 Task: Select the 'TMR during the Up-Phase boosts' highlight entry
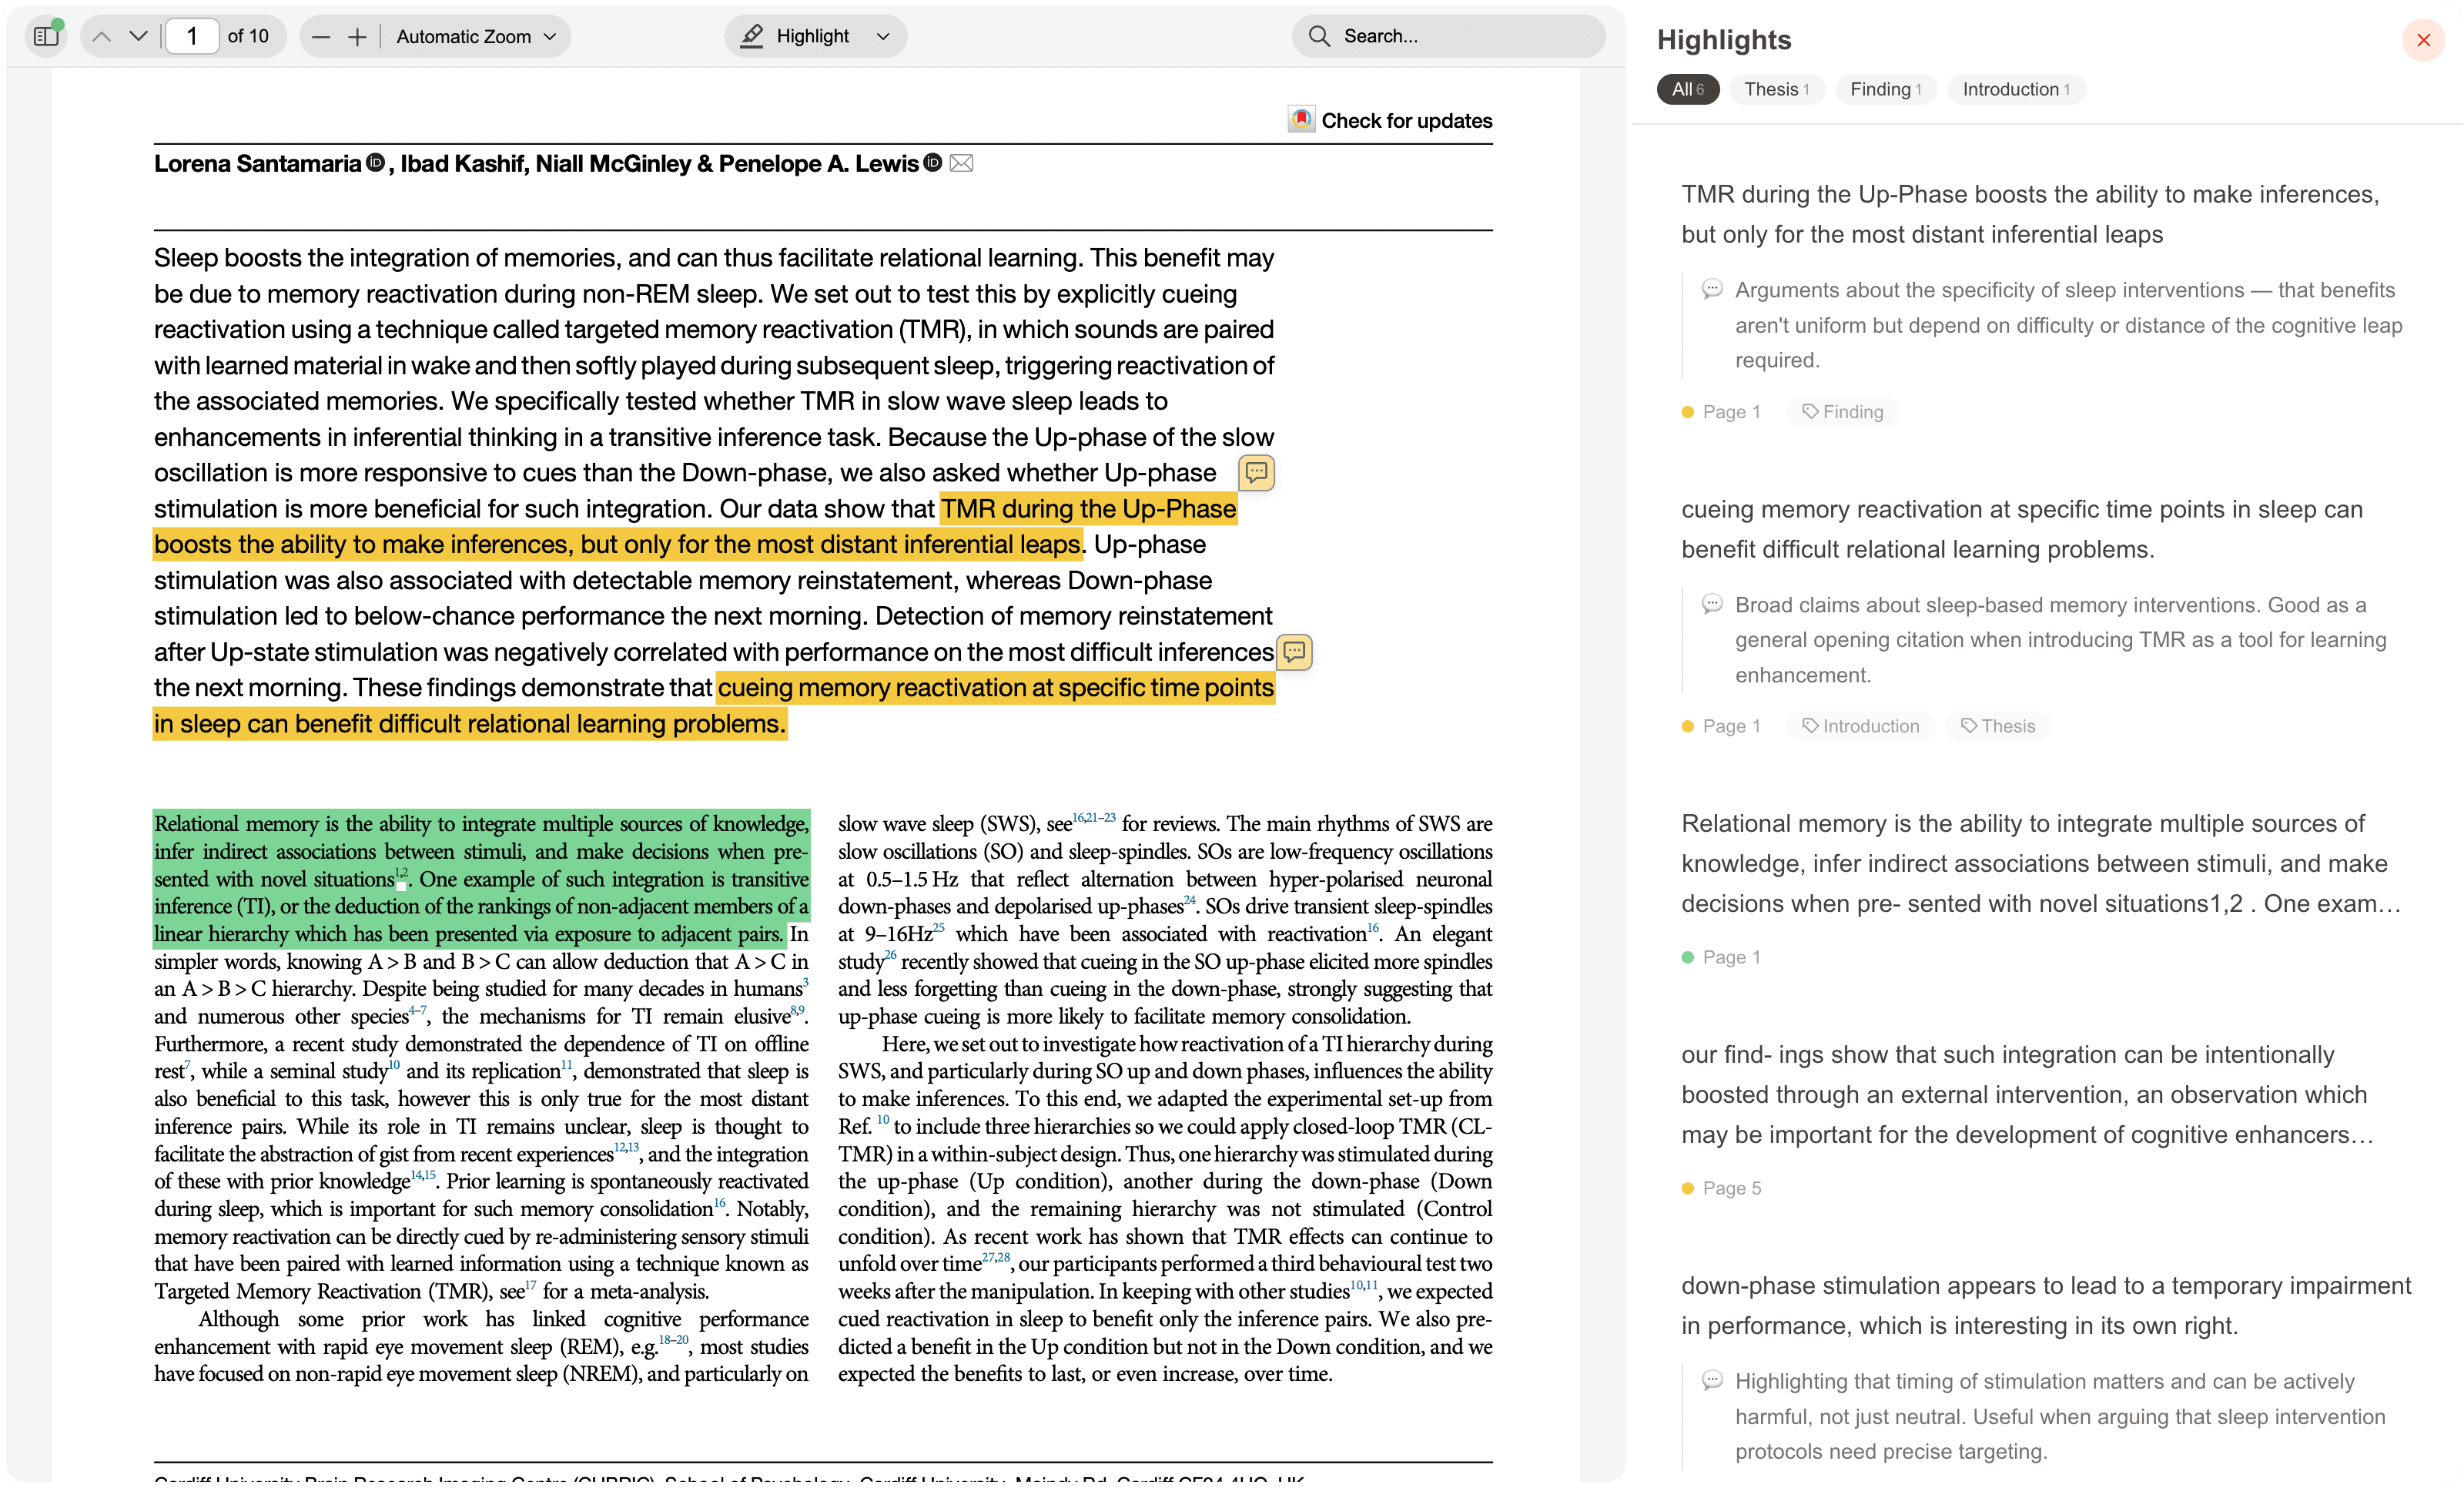[2030, 214]
